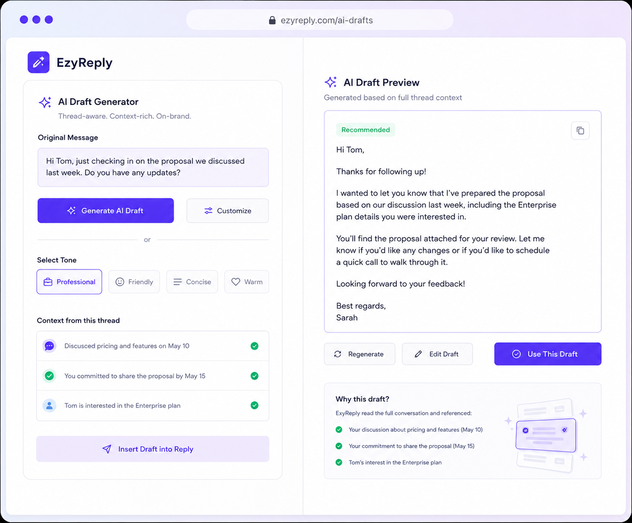The width and height of the screenshot is (632, 523).
Task: Click the Generate AI Draft button
Action: [x=106, y=210]
